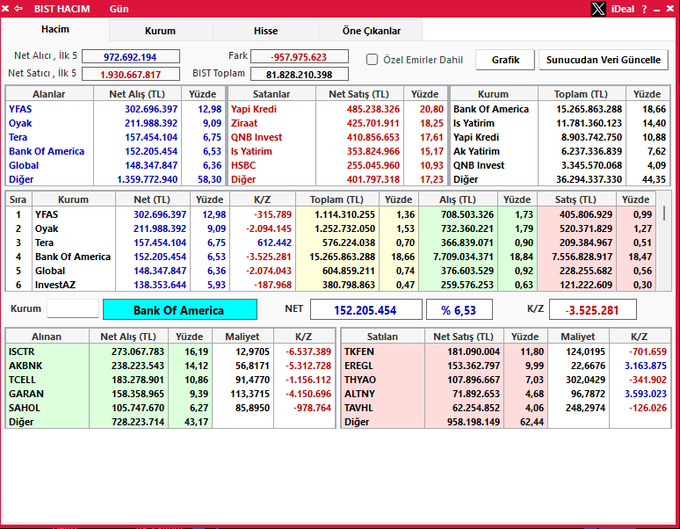680x529 pixels.
Task: Select Ak Yatirim in Kurum totals list
Action: click(x=477, y=151)
